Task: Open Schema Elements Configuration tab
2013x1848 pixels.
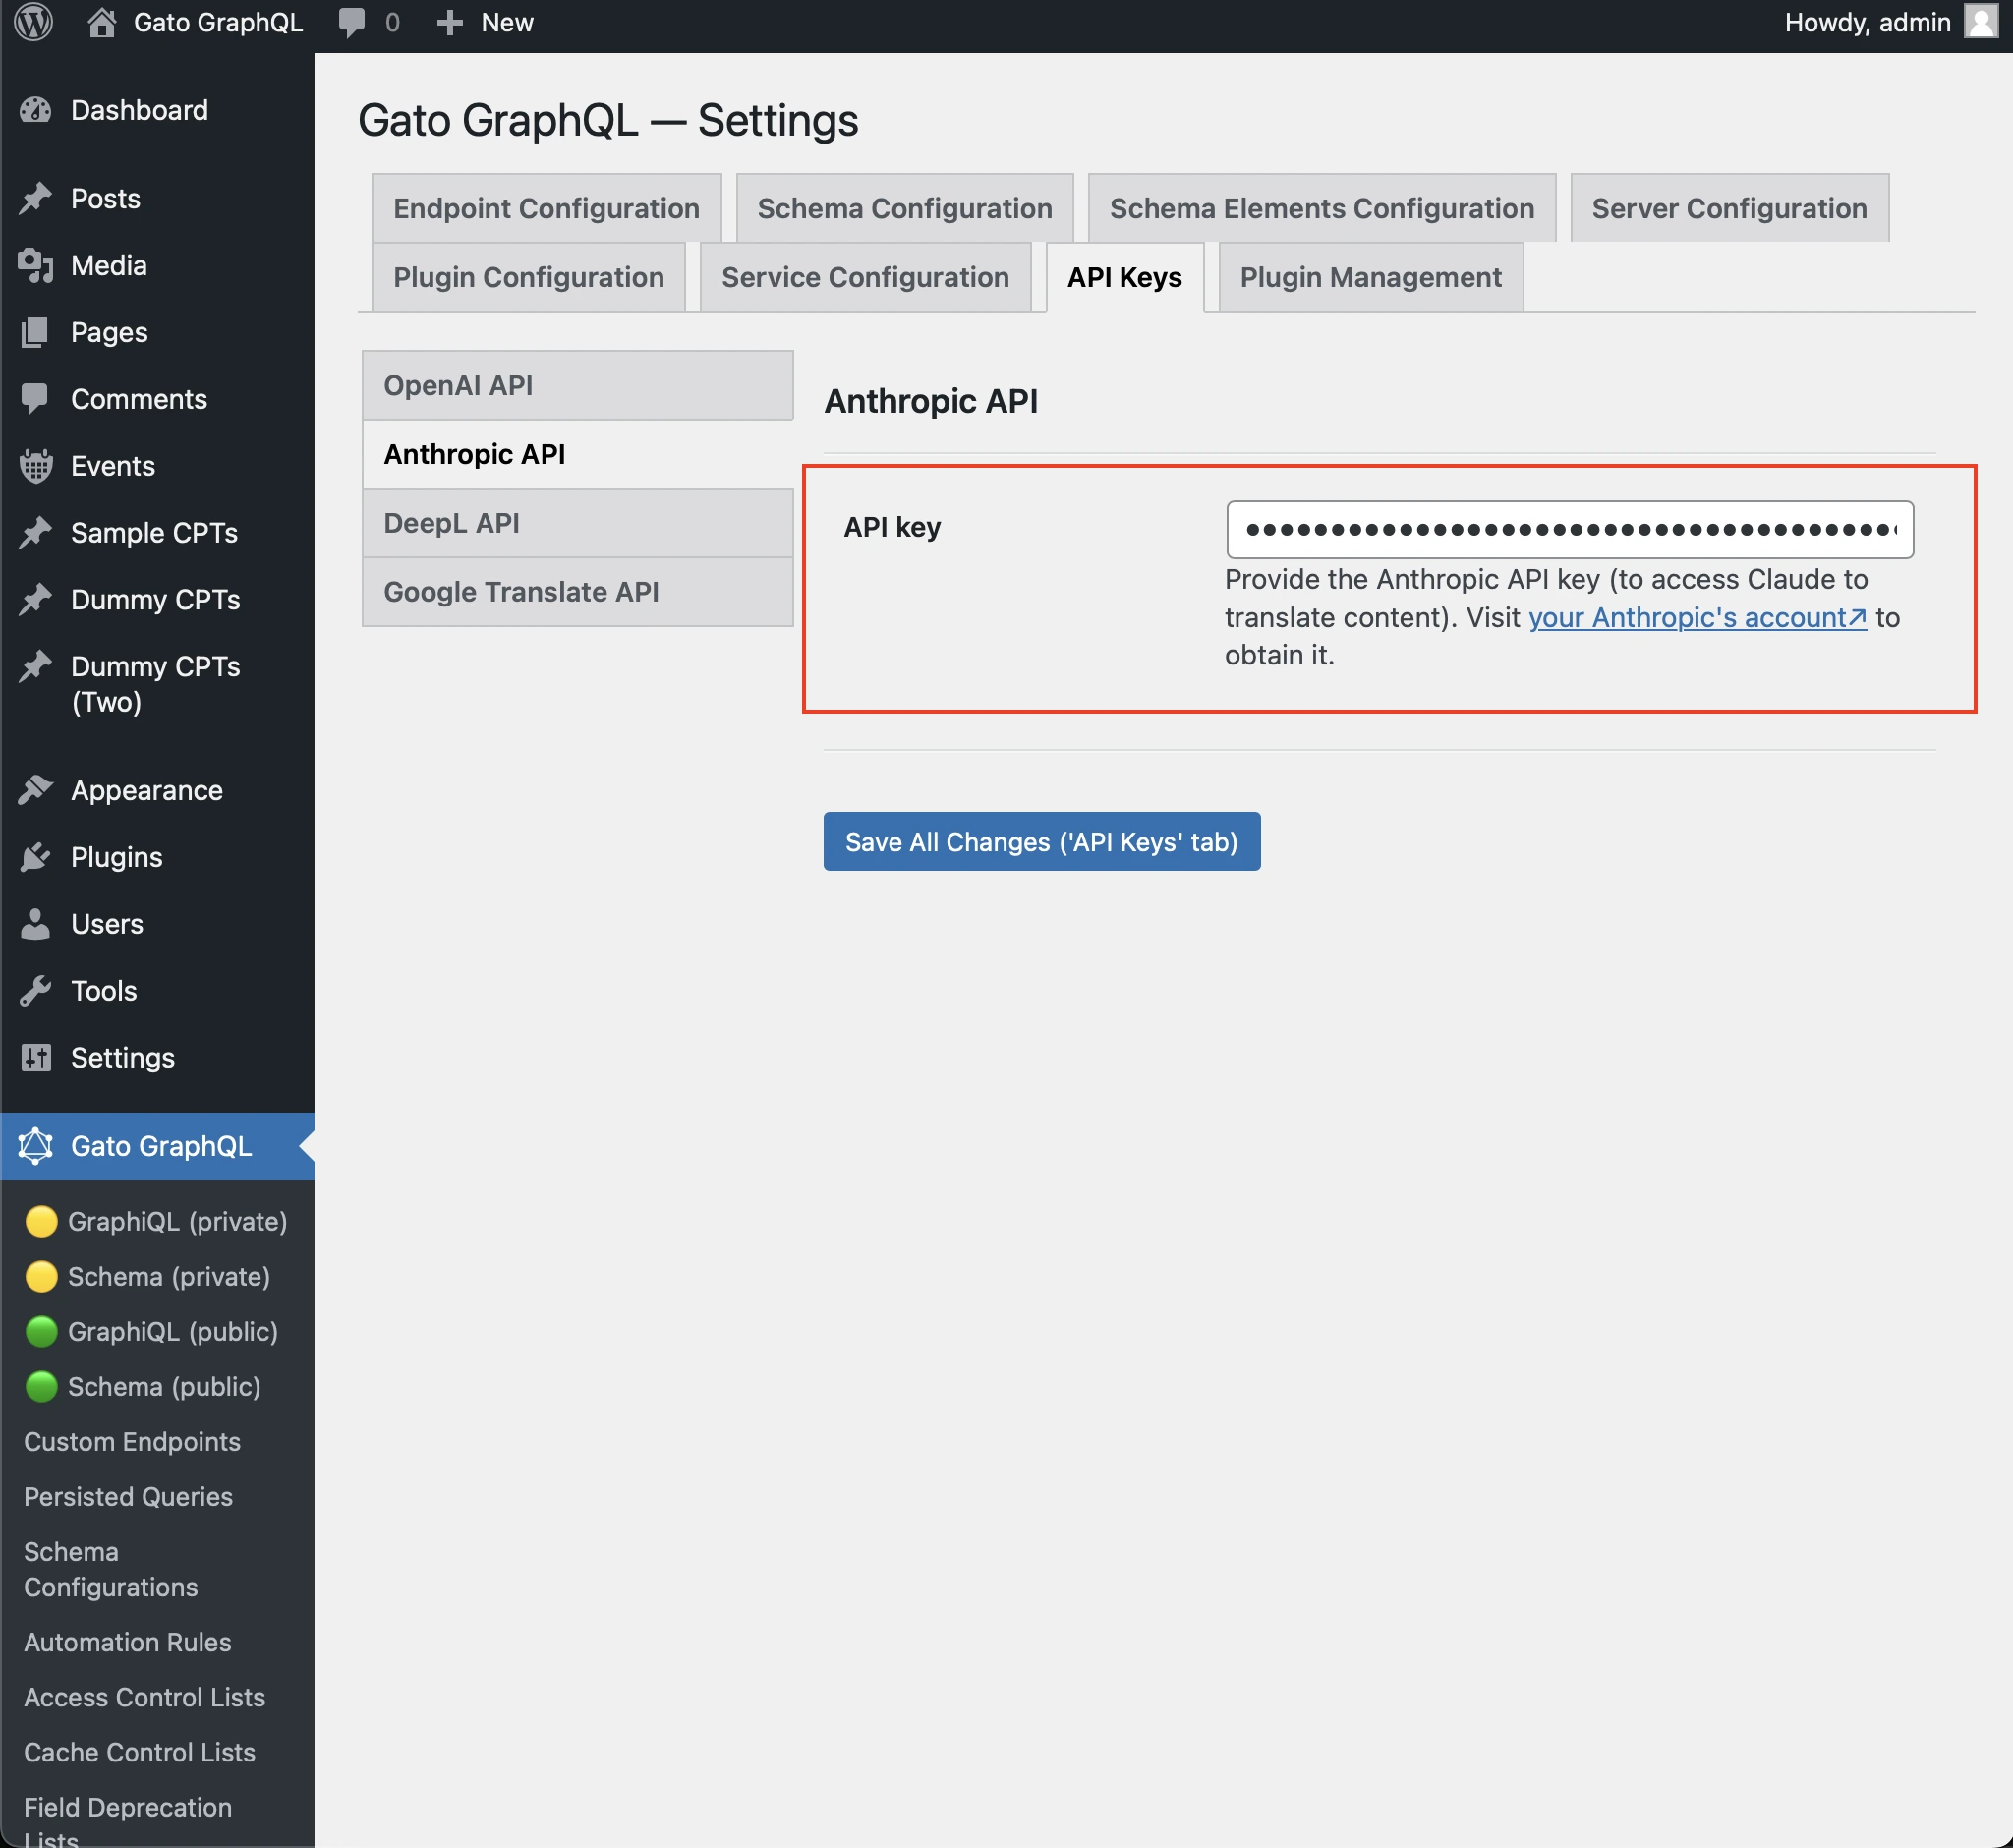Action: tap(1321, 208)
